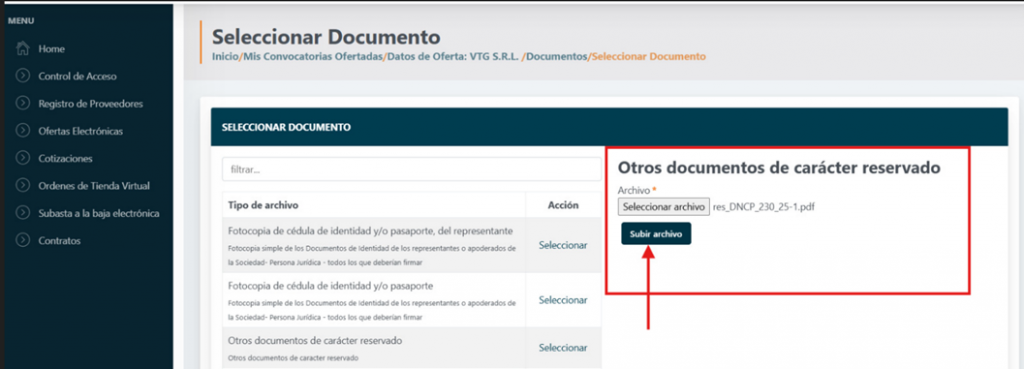This screenshot has height=369, width=1024.
Task: Click current breadcrumb Seleccionar Documento
Action: (x=648, y=57)
